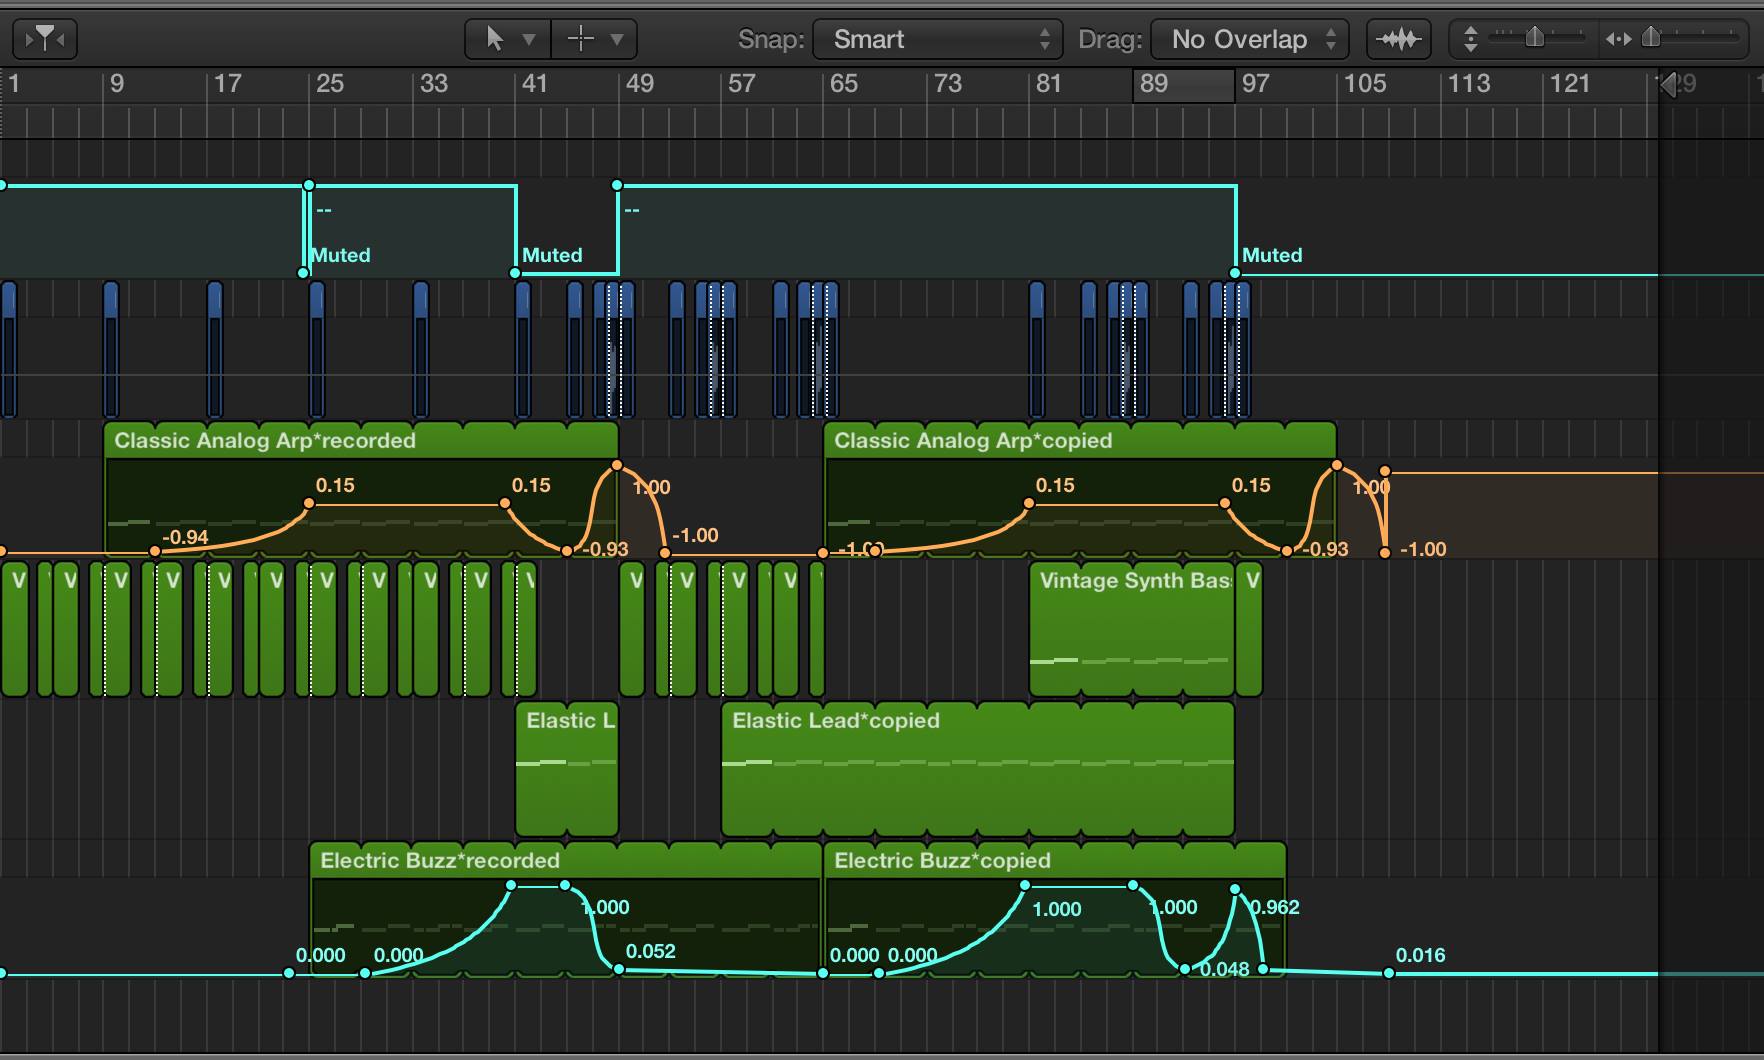Click the Muted automation point at bar 97
This screenshot has width=1764, height=1060.
(x=1235, y=273)
